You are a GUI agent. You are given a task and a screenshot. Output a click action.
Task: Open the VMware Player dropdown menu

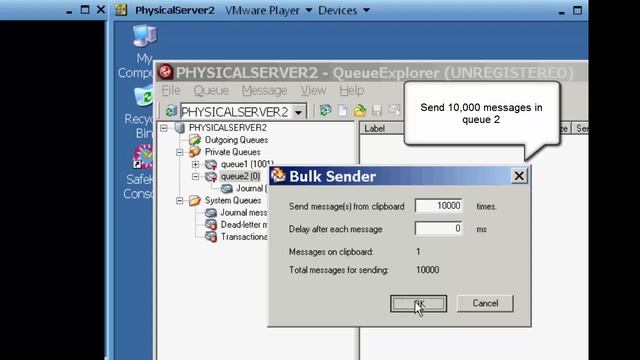point(309,10)
